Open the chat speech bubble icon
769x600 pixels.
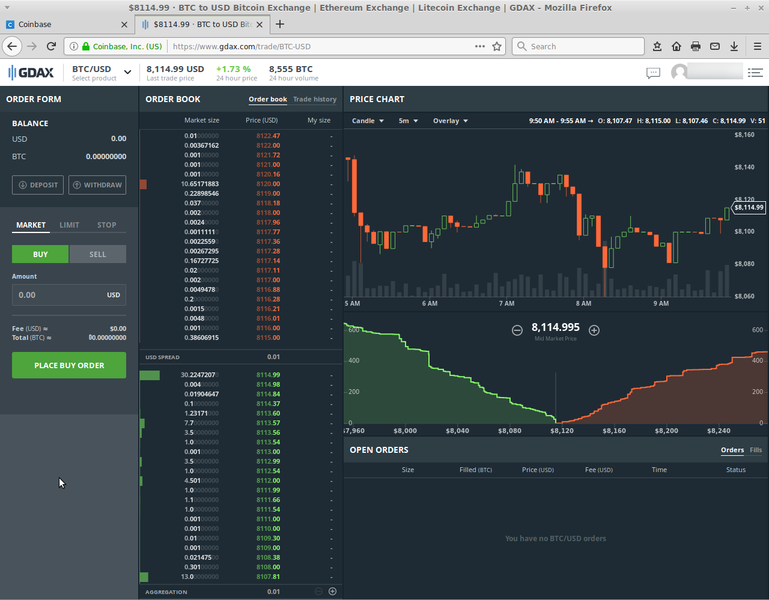pos(653,73)
